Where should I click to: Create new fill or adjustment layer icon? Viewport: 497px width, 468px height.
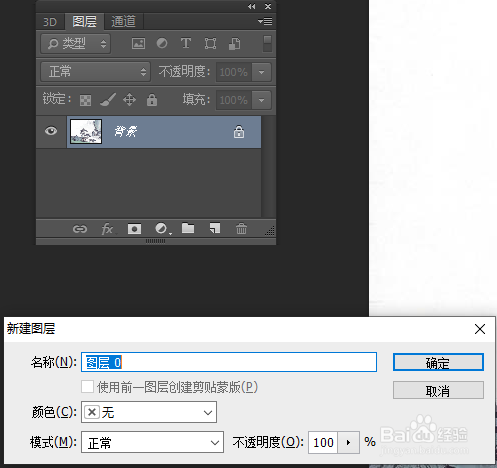[x=162, y=229]
